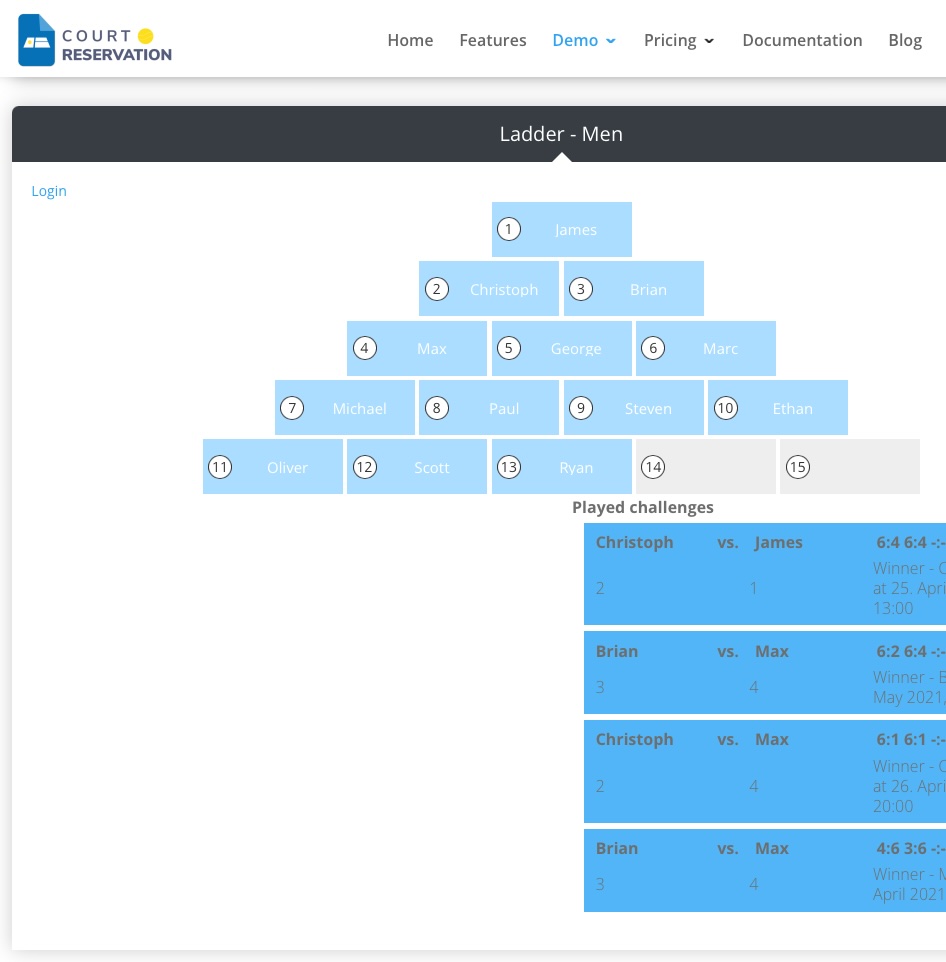Select rank 1 circle for James

(x=509, y=229)
